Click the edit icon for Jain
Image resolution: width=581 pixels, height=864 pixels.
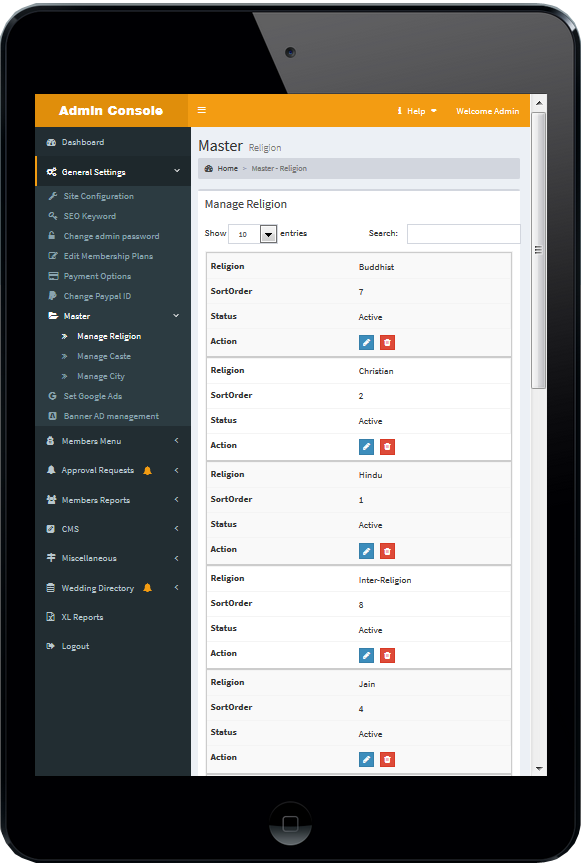point(366,759)
